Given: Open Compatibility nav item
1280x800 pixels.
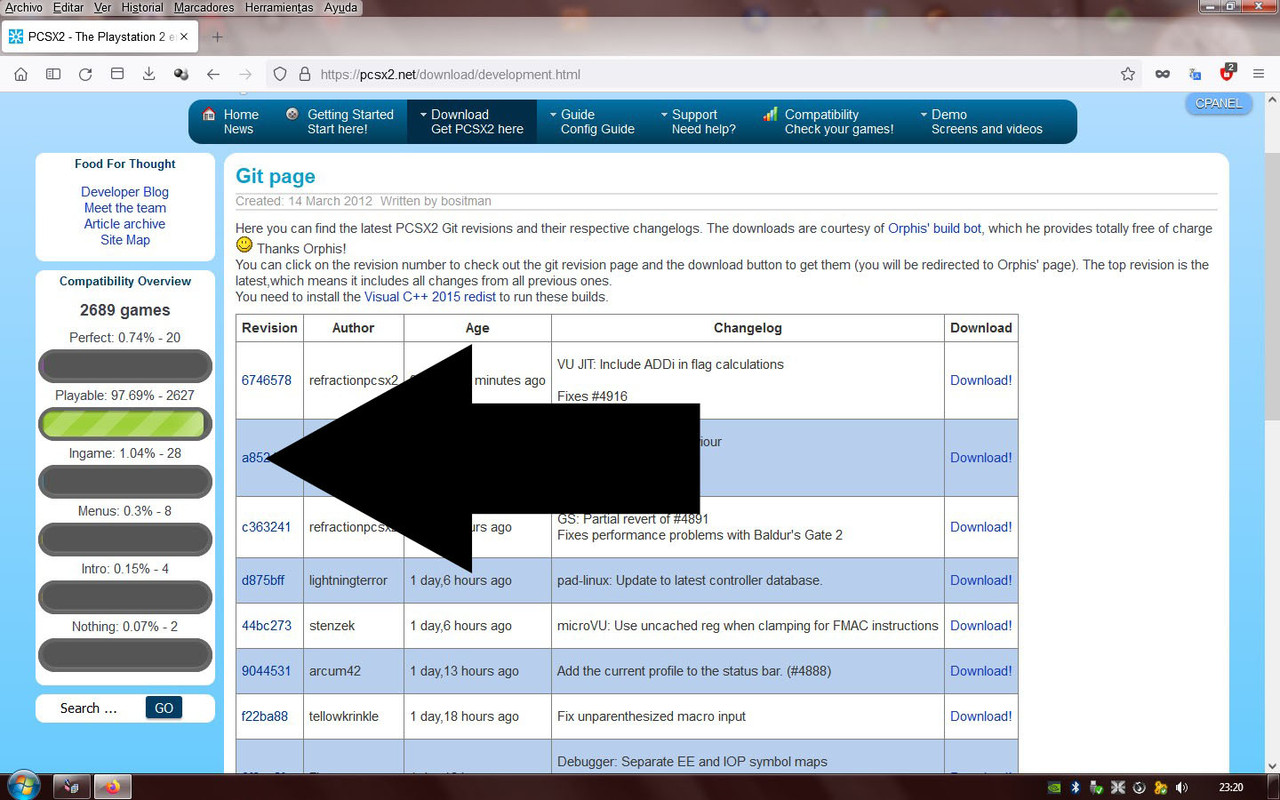Looking at the screenshot, I should 828,121.
